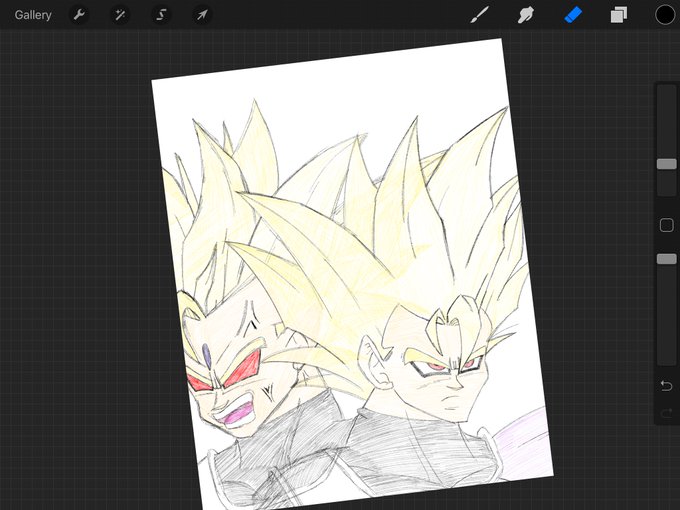680x510 pixels.
Task: Redo the last action
Action: click(666, 413)
